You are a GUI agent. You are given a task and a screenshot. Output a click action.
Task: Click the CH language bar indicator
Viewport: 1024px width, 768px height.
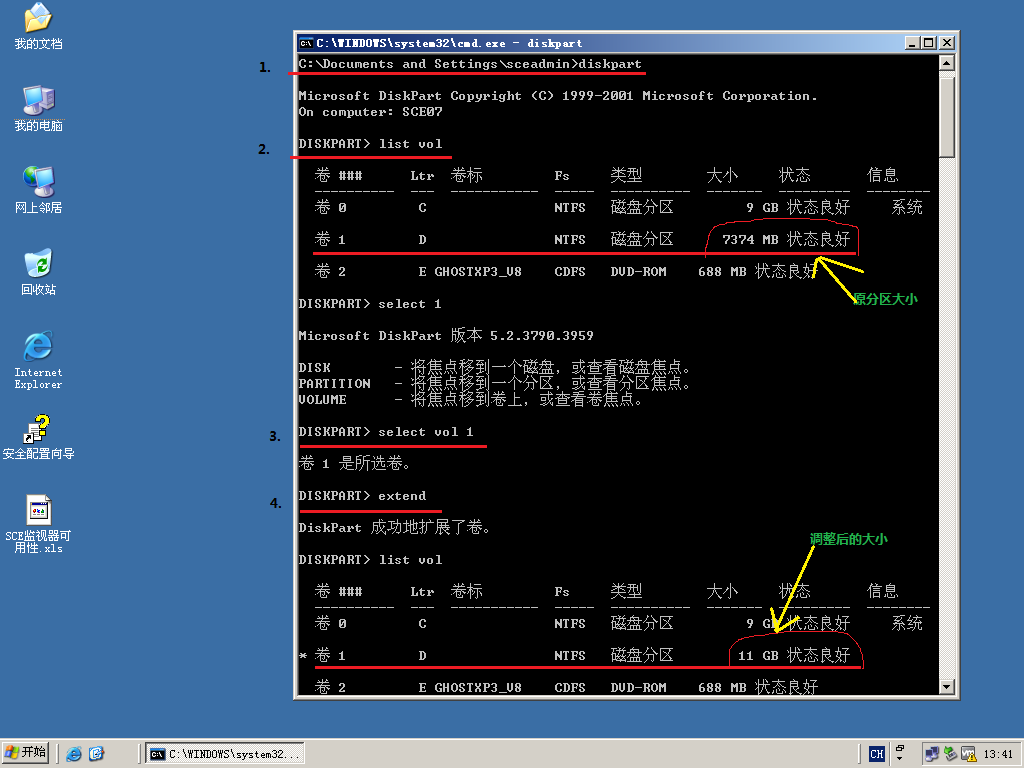click(876, 754)
